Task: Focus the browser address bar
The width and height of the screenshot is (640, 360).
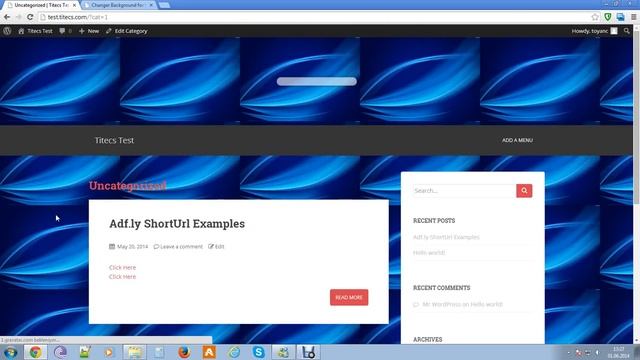Action: tap(314, 17)
